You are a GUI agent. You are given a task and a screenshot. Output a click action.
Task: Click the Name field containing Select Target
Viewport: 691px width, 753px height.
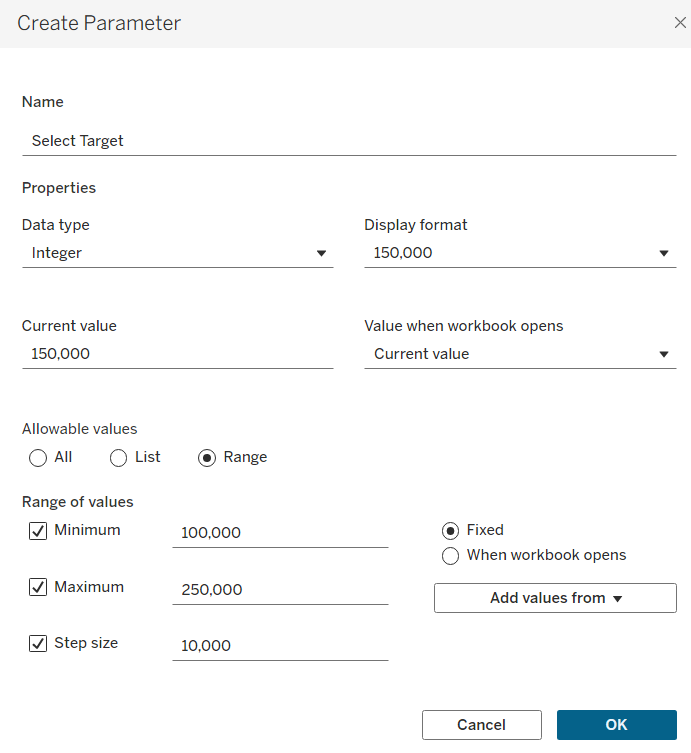(348, 141)
